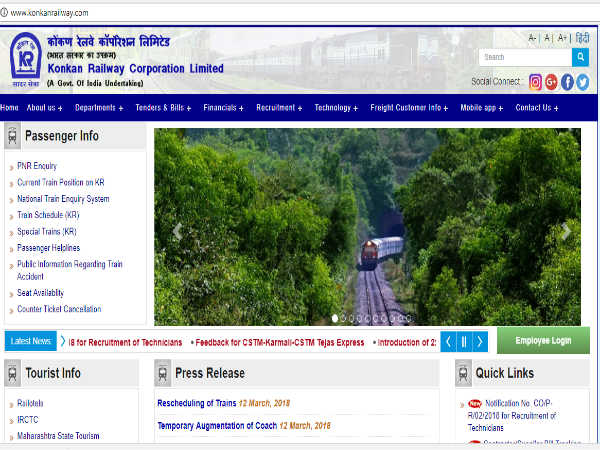Screen dimensions: 600x450
Task: Open Feedback for CSTM-Karmali-CSTM Tejas Express news
Action: (280, 342)
